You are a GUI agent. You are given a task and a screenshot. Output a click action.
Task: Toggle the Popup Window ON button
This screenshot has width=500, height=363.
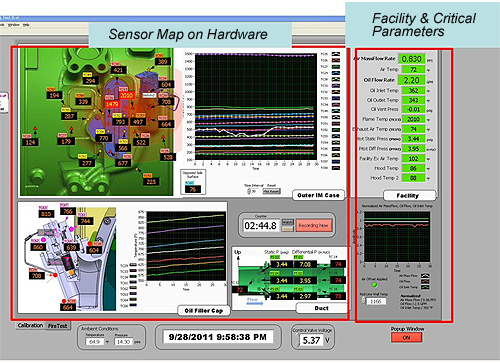(x=407, y=338)
